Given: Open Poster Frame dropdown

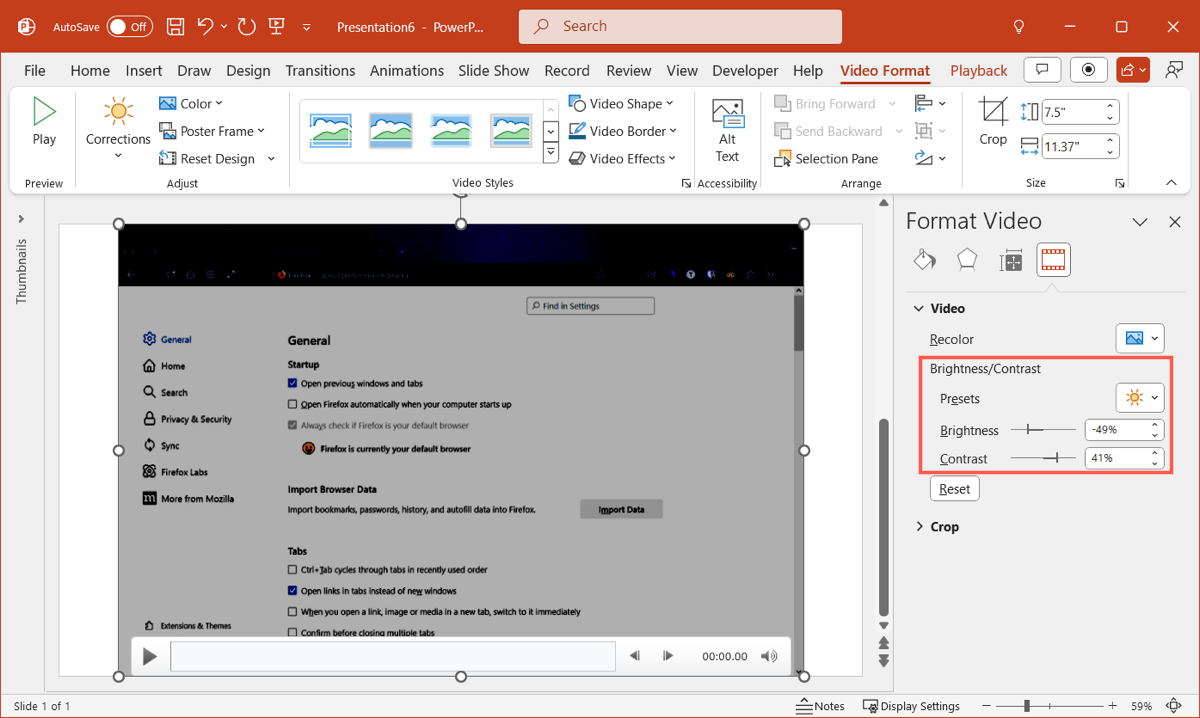Looking at the screenshot, I should click(x=213, y=131).
